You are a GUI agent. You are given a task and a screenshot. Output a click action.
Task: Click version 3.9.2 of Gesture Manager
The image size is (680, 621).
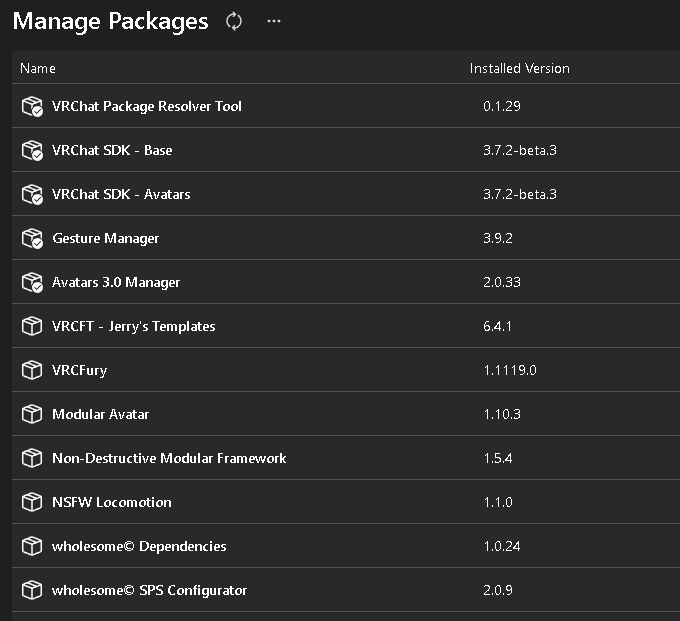point(498,238)
